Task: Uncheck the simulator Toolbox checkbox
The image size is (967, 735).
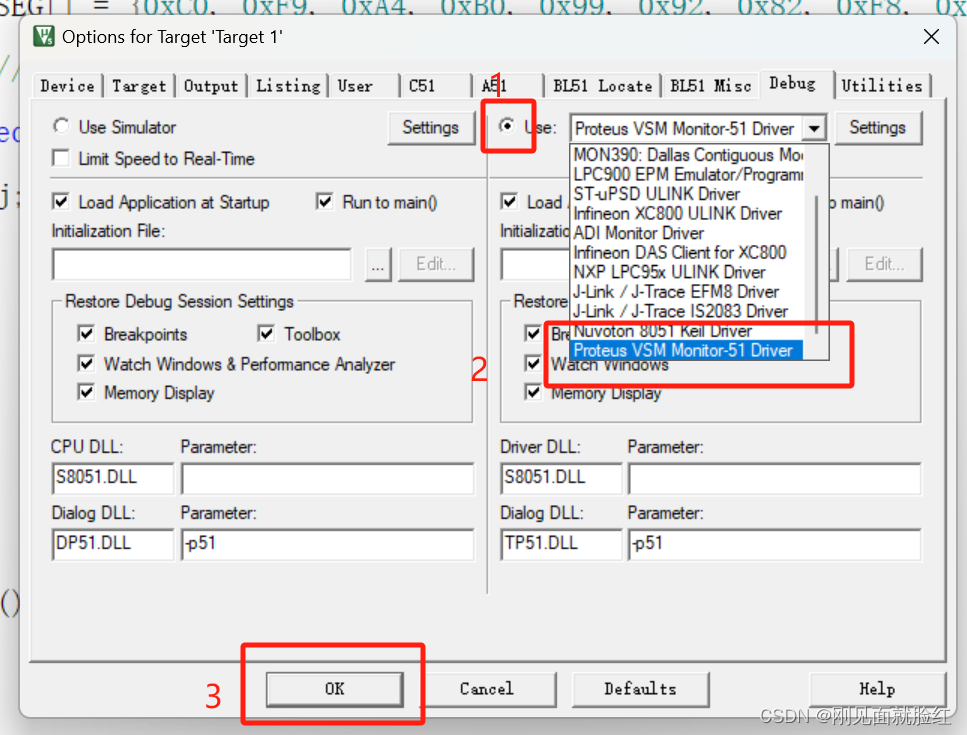Action: pos(266,334)
